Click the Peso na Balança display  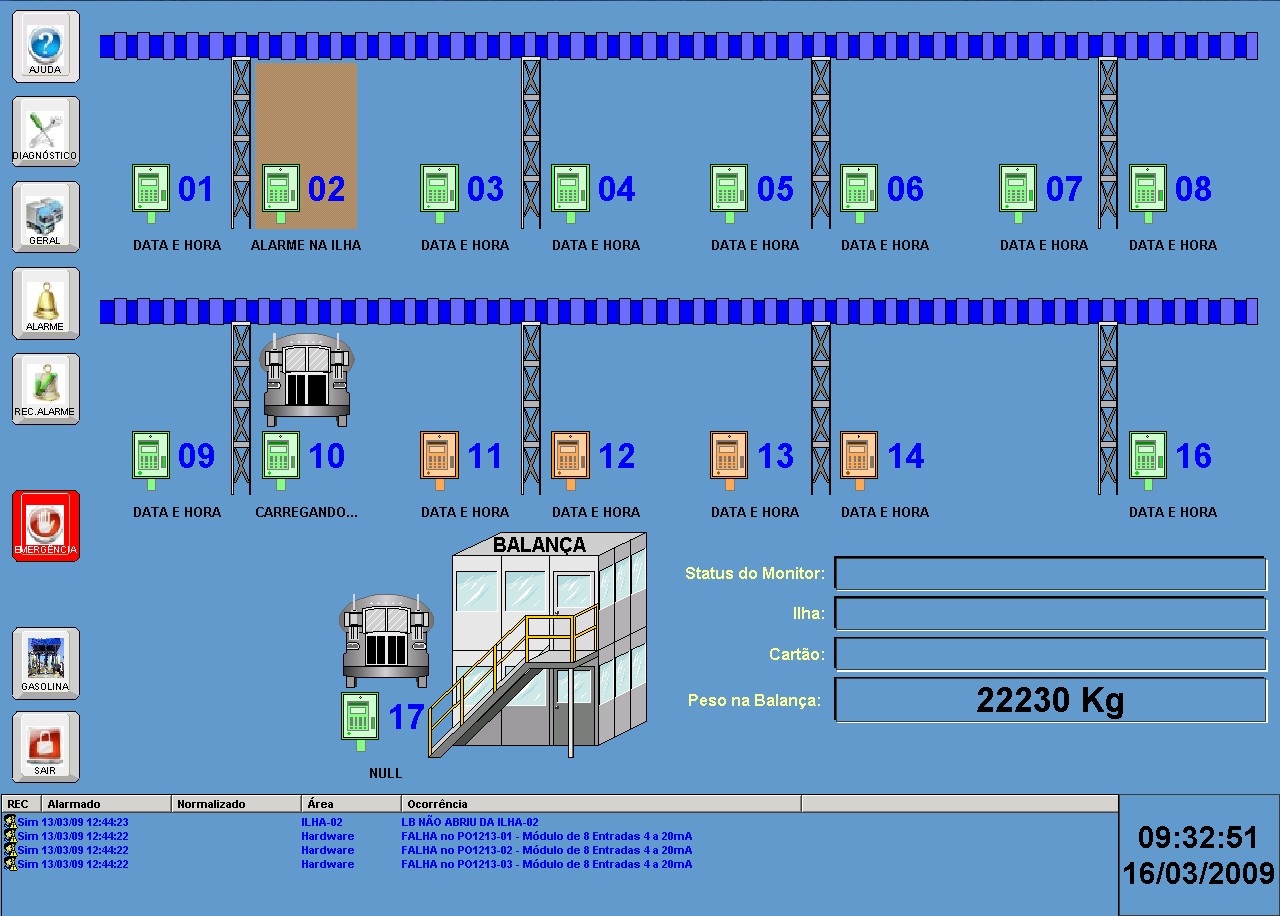[x=1050, y=700]
